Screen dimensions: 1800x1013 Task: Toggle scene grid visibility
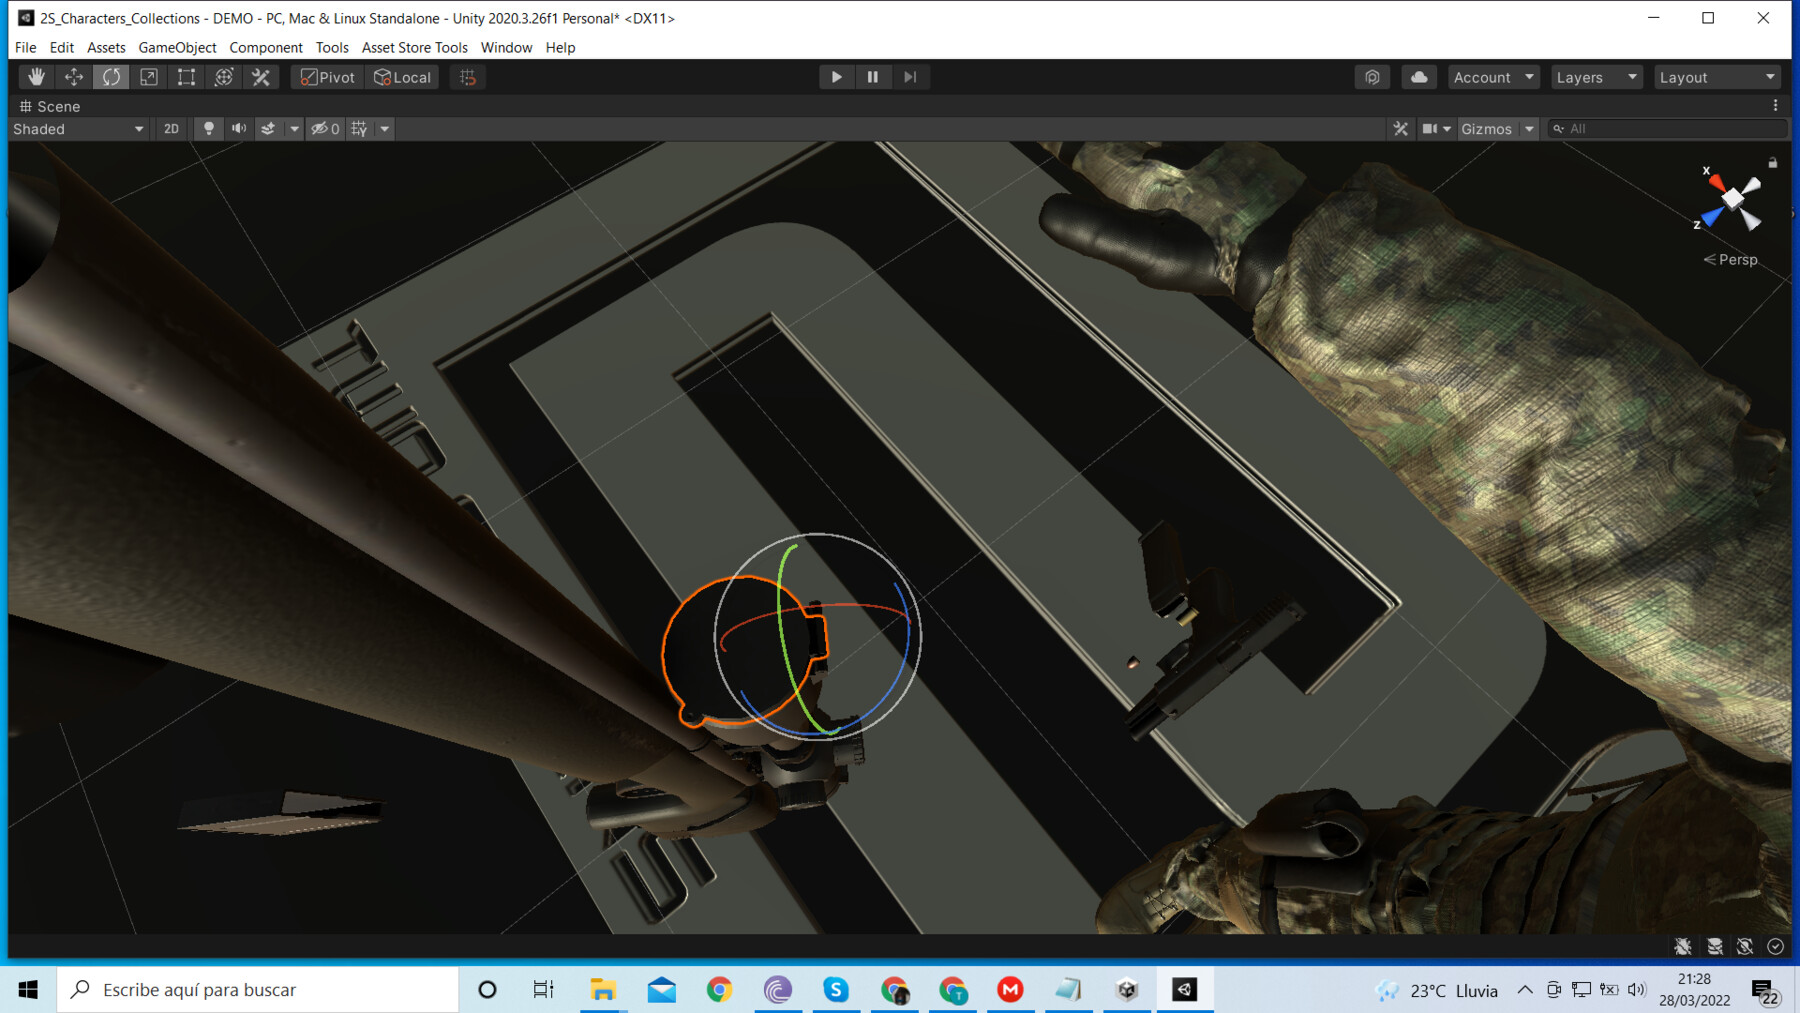(x=359, y=129)
